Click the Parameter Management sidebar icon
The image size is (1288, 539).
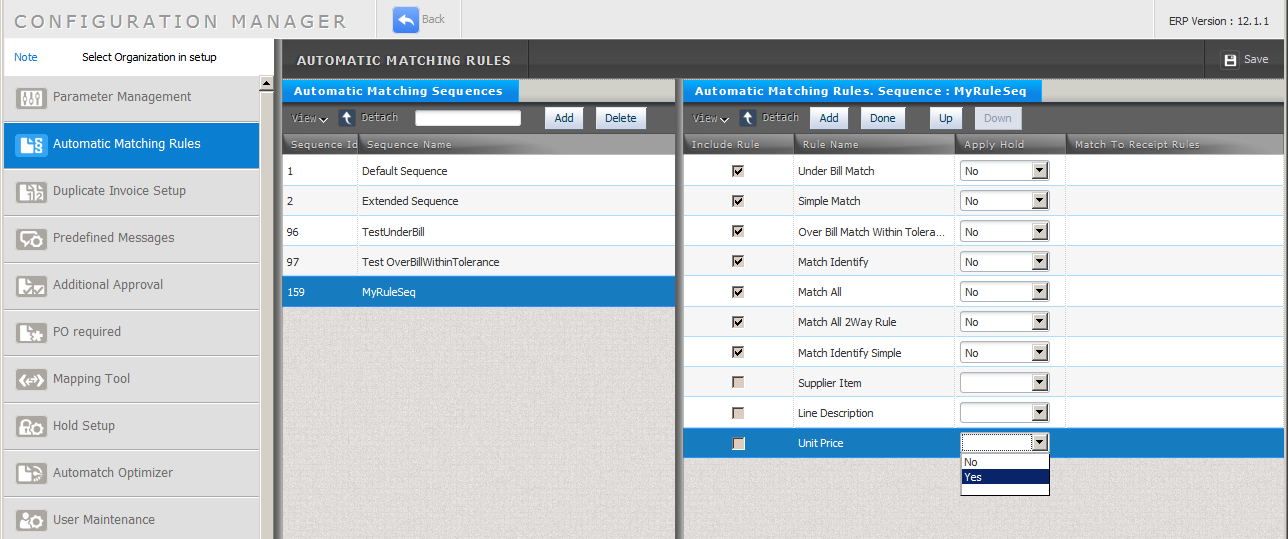pyautogui.click(x=32, y=97)
